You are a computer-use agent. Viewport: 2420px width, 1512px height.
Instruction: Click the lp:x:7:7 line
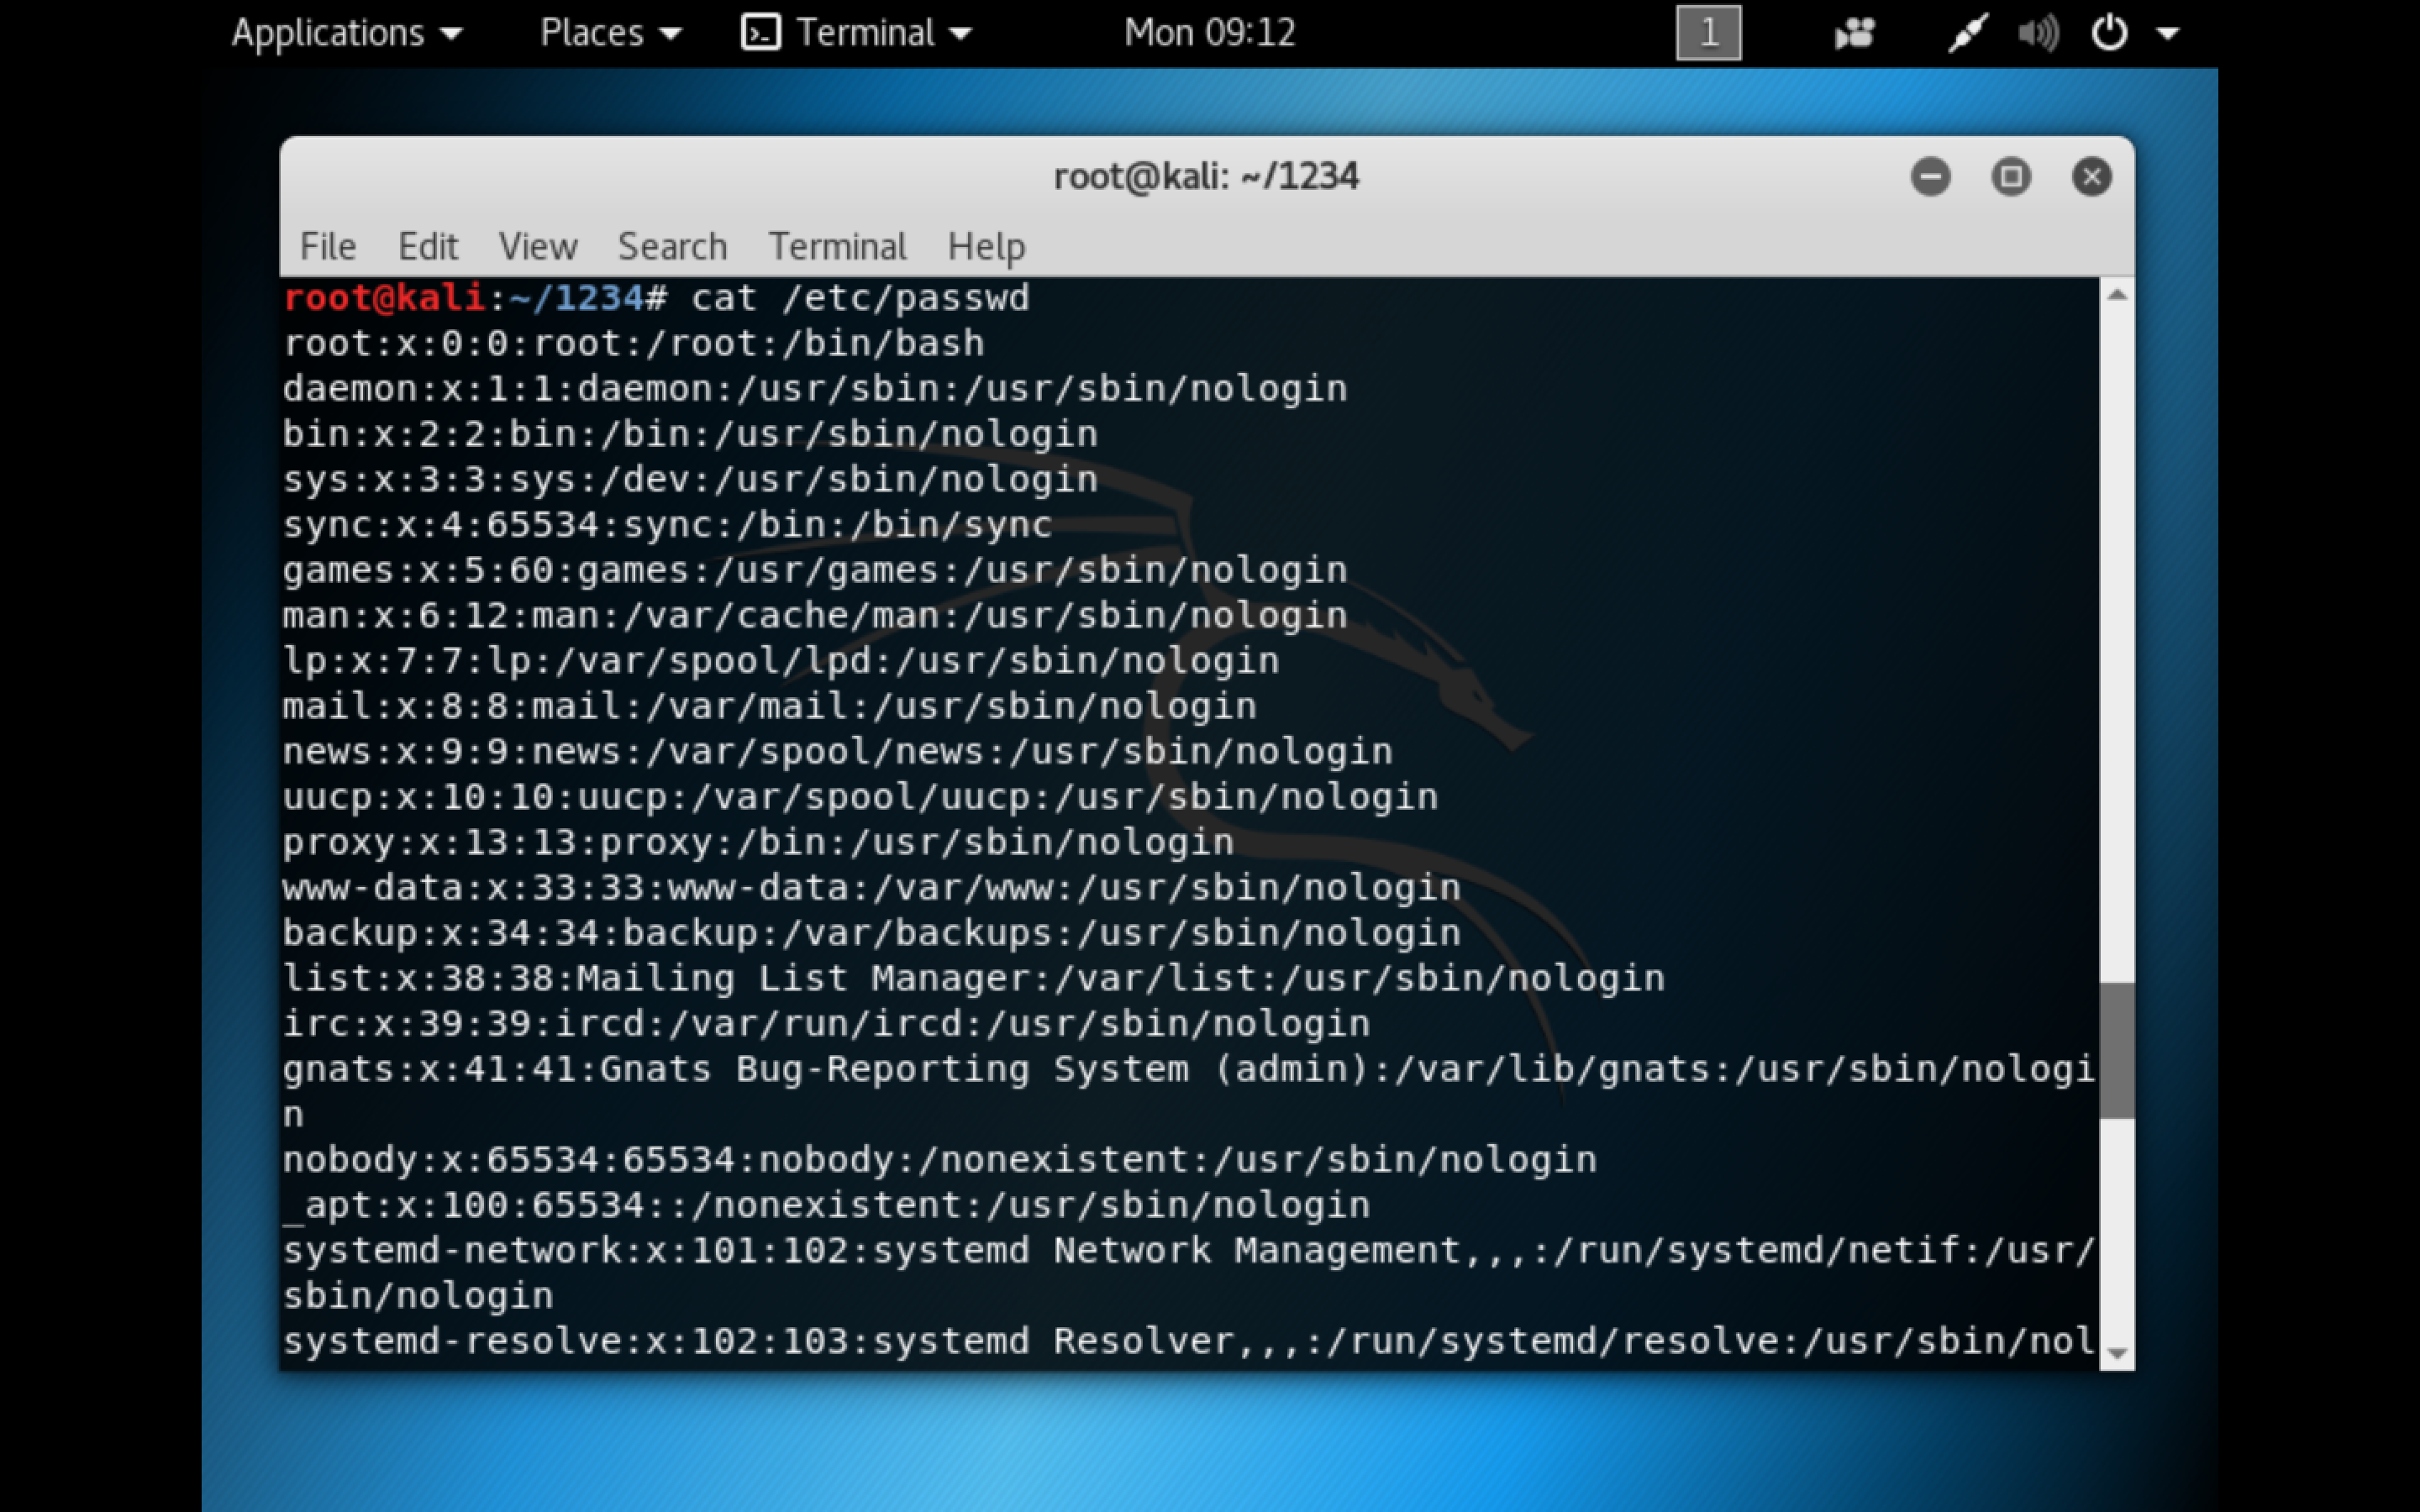pos(781,661)
